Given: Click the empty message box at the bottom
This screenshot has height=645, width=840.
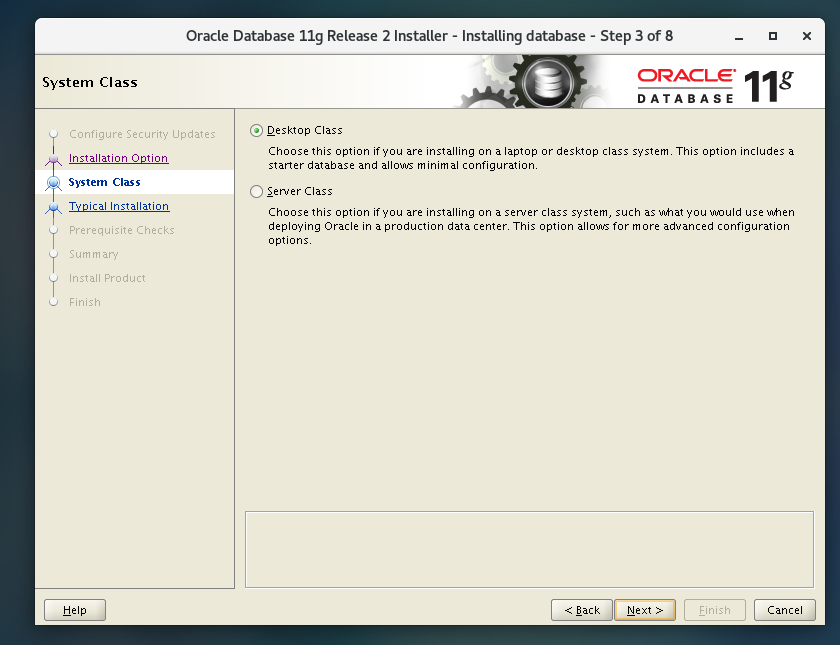Looking at the screenshot, I should [529, 550].
